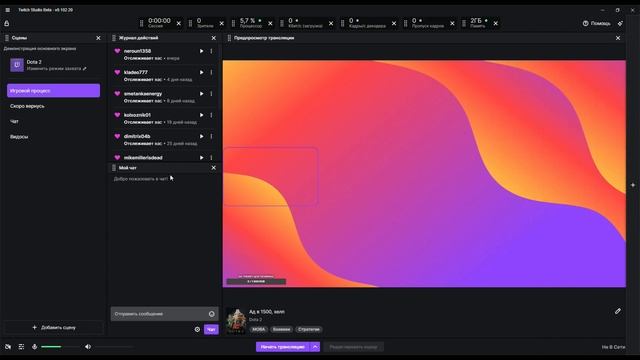
Task: Close the Предпросмотр трансляции panel
Action: [x=618, y=38]
